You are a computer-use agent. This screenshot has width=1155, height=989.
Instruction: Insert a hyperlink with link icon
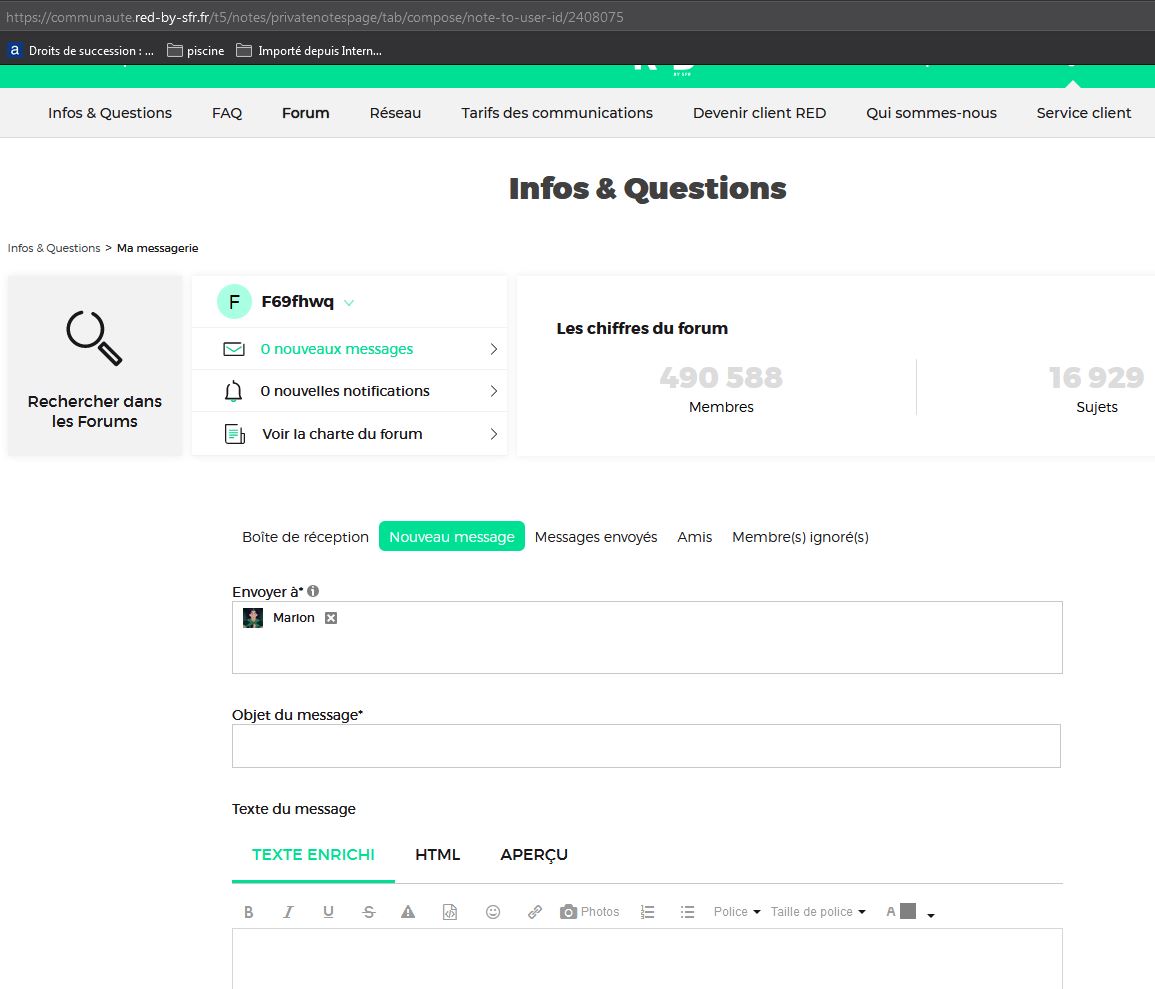pos(535,912)
